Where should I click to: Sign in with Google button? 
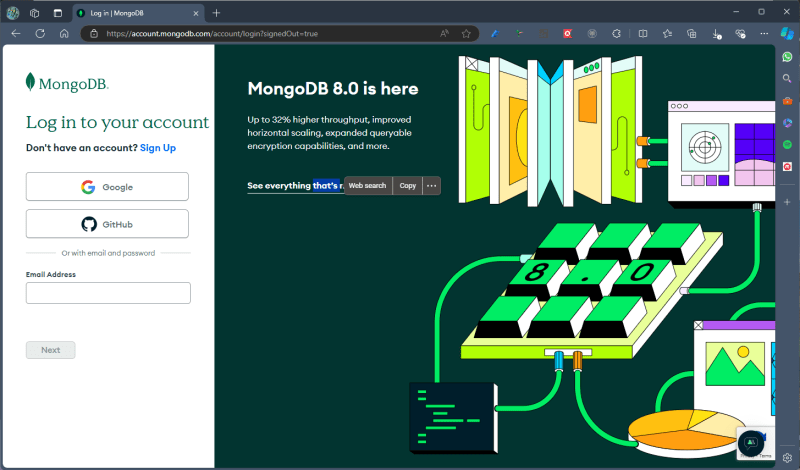107,187
